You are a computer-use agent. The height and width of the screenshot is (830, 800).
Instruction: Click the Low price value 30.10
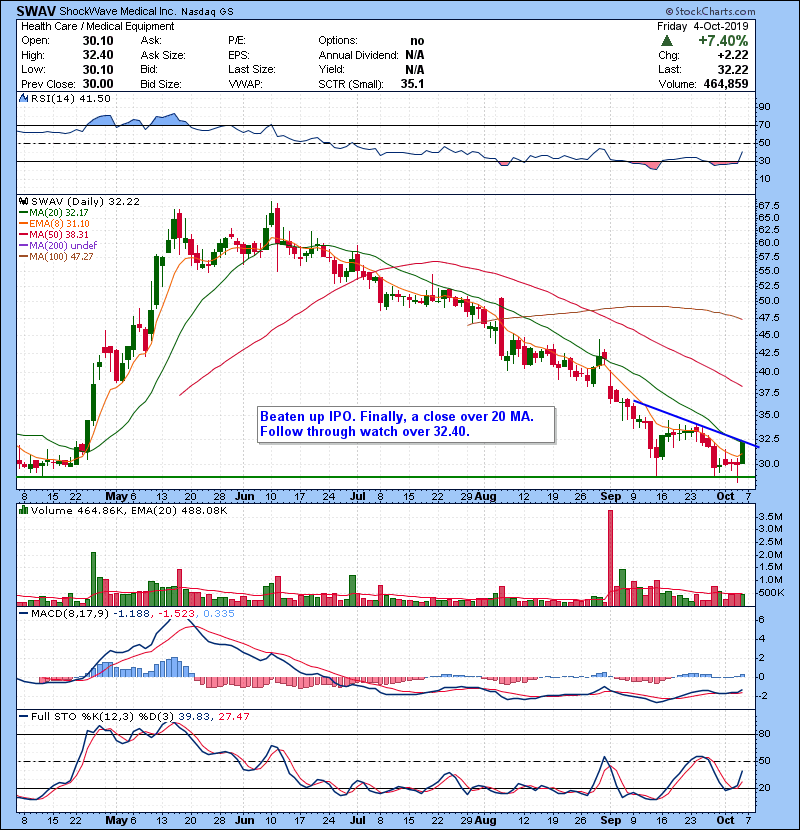(98, 69)
